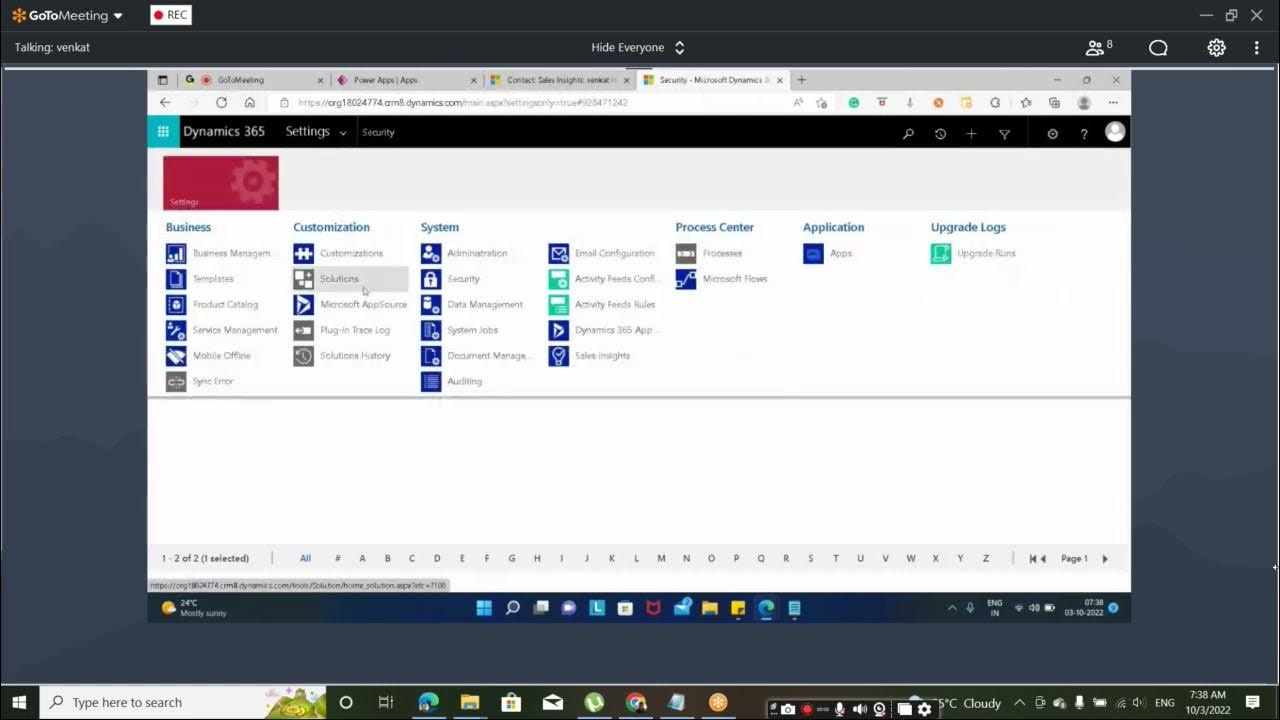Click the red Settings tile
Viewport: 1280px width, 720px height.
[x=221, y=183]
